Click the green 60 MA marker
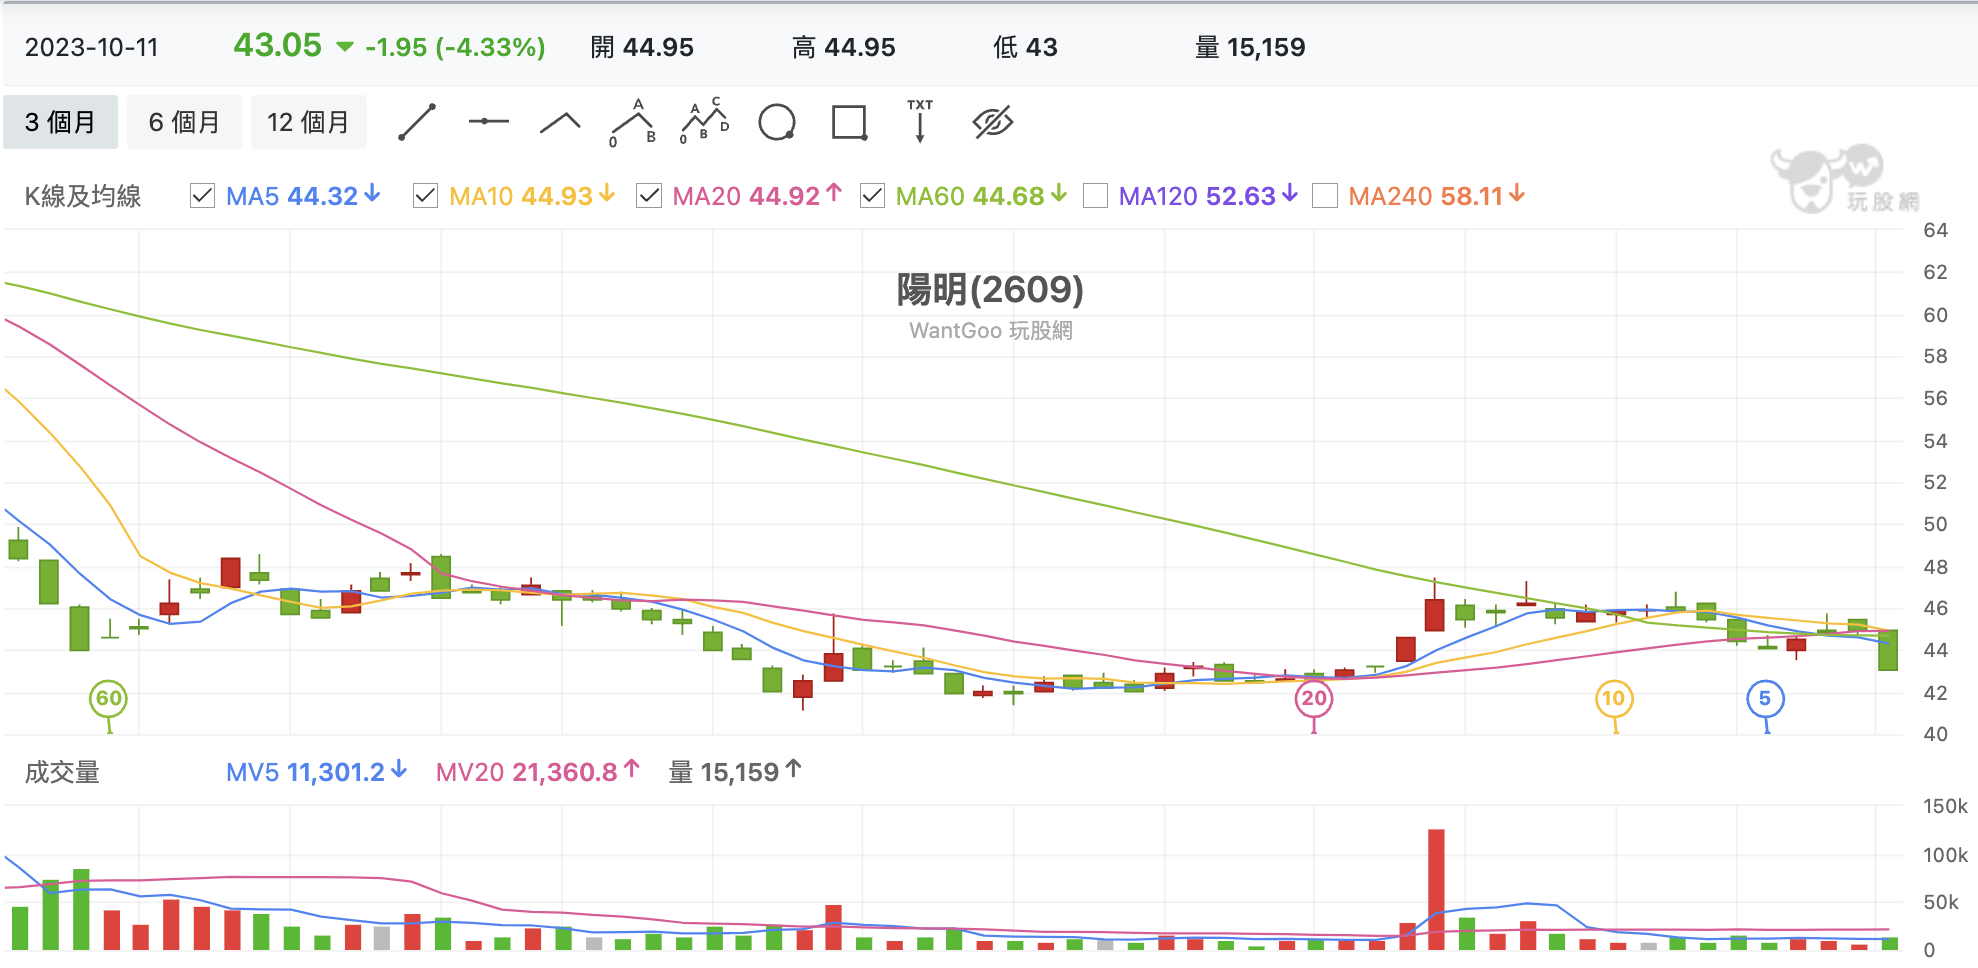 (109, 699)
